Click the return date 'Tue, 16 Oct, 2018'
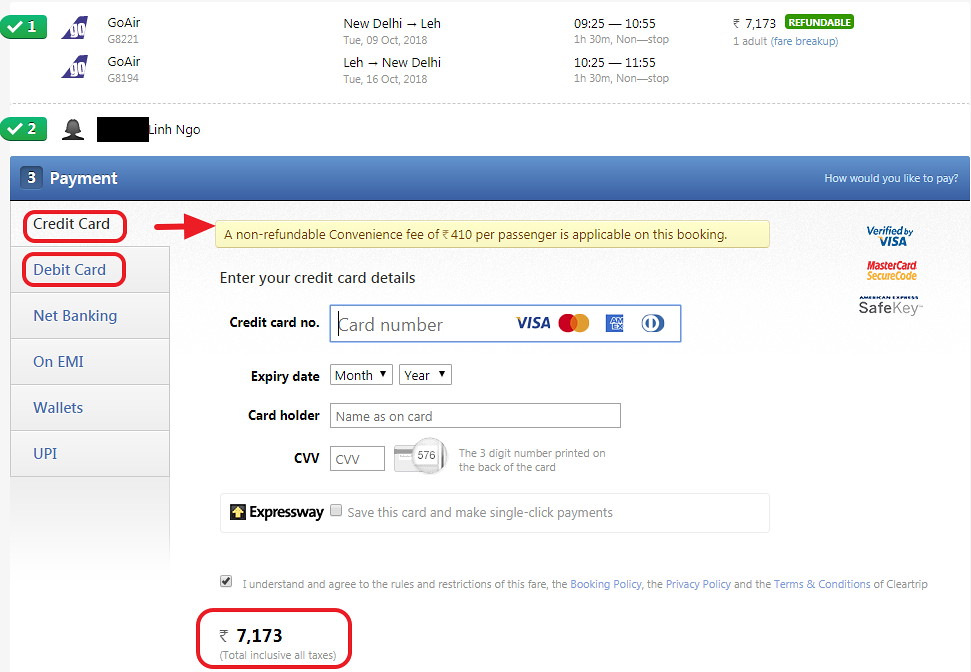971x672 pixels. 385,79
